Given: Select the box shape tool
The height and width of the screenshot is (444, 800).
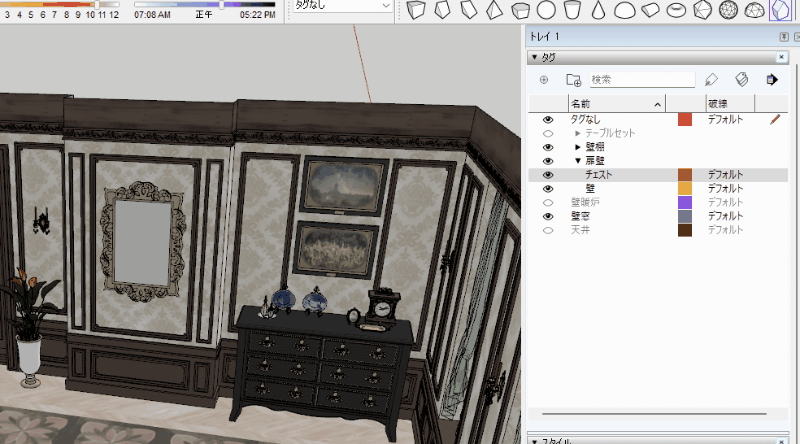Looking at the screenshot, I should pos(416,10).
